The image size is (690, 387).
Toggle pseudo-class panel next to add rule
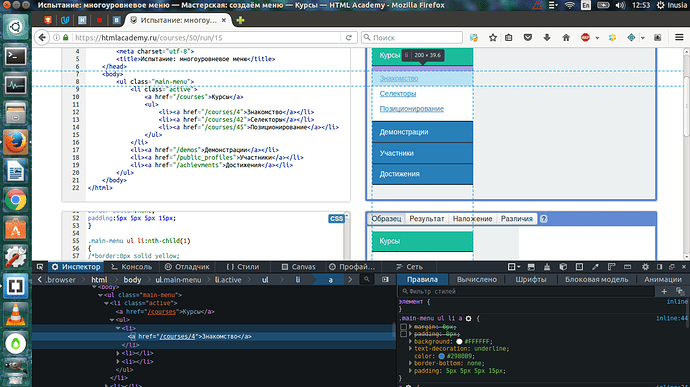(x=680, y=291)
